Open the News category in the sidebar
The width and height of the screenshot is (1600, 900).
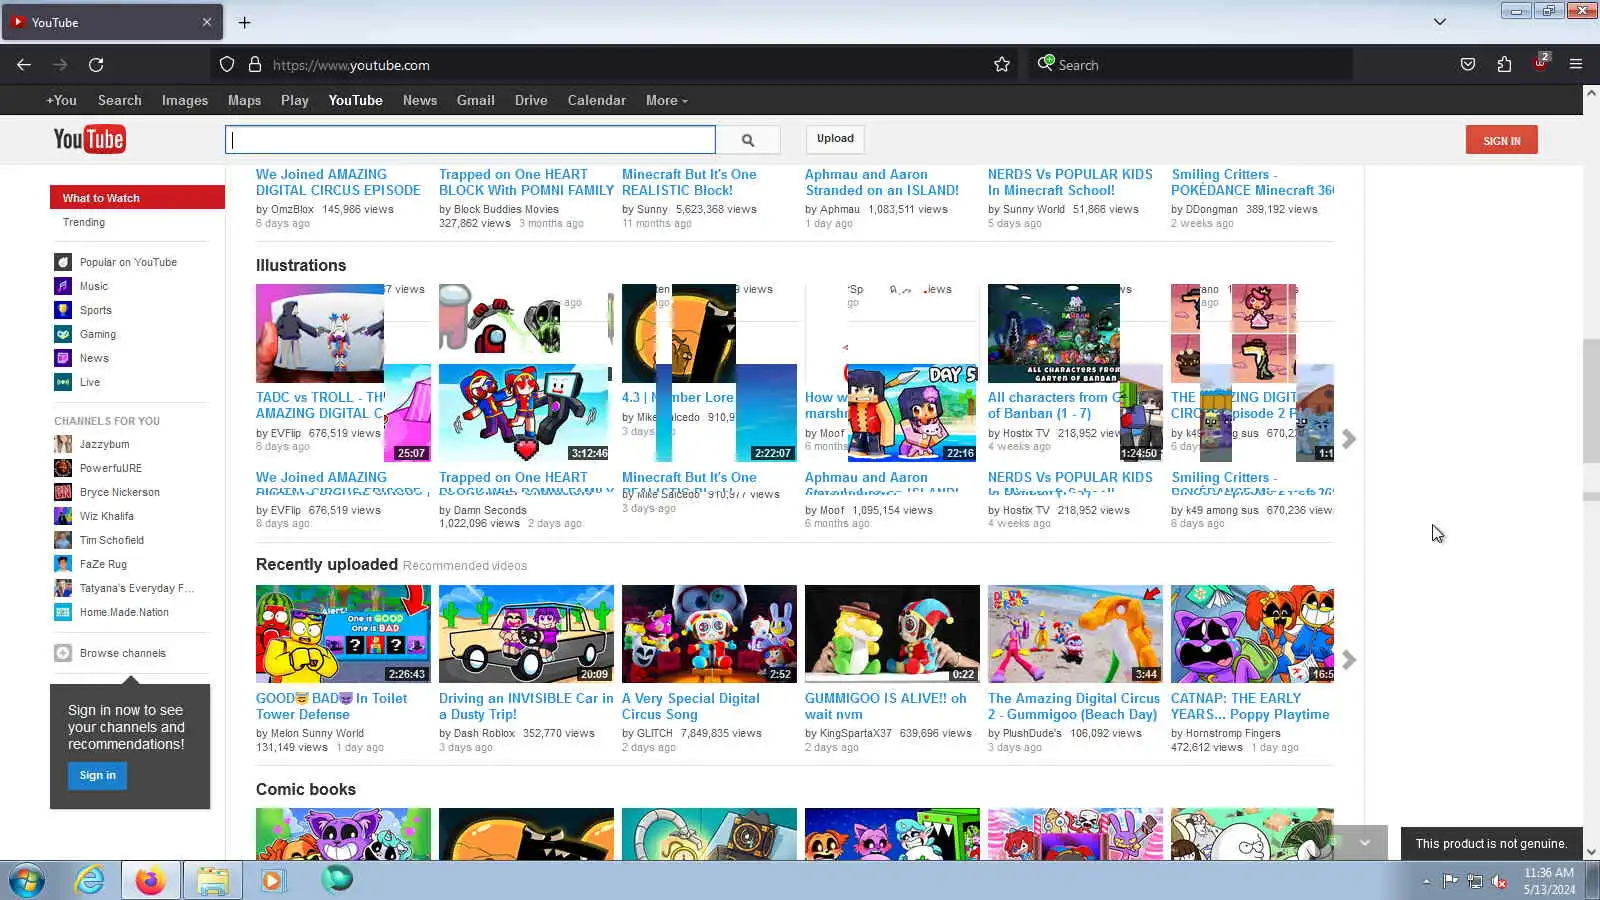tap(94, 358)
